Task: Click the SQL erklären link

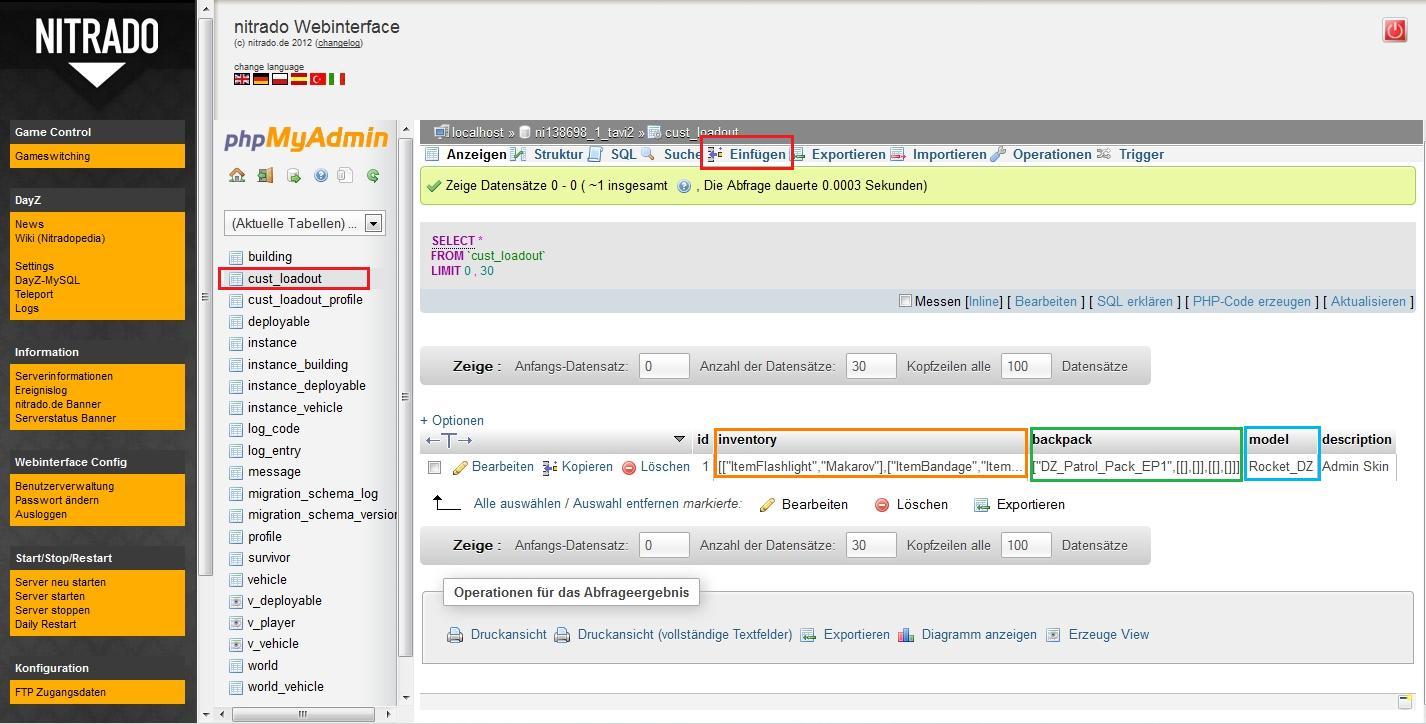Action: 1134,302
